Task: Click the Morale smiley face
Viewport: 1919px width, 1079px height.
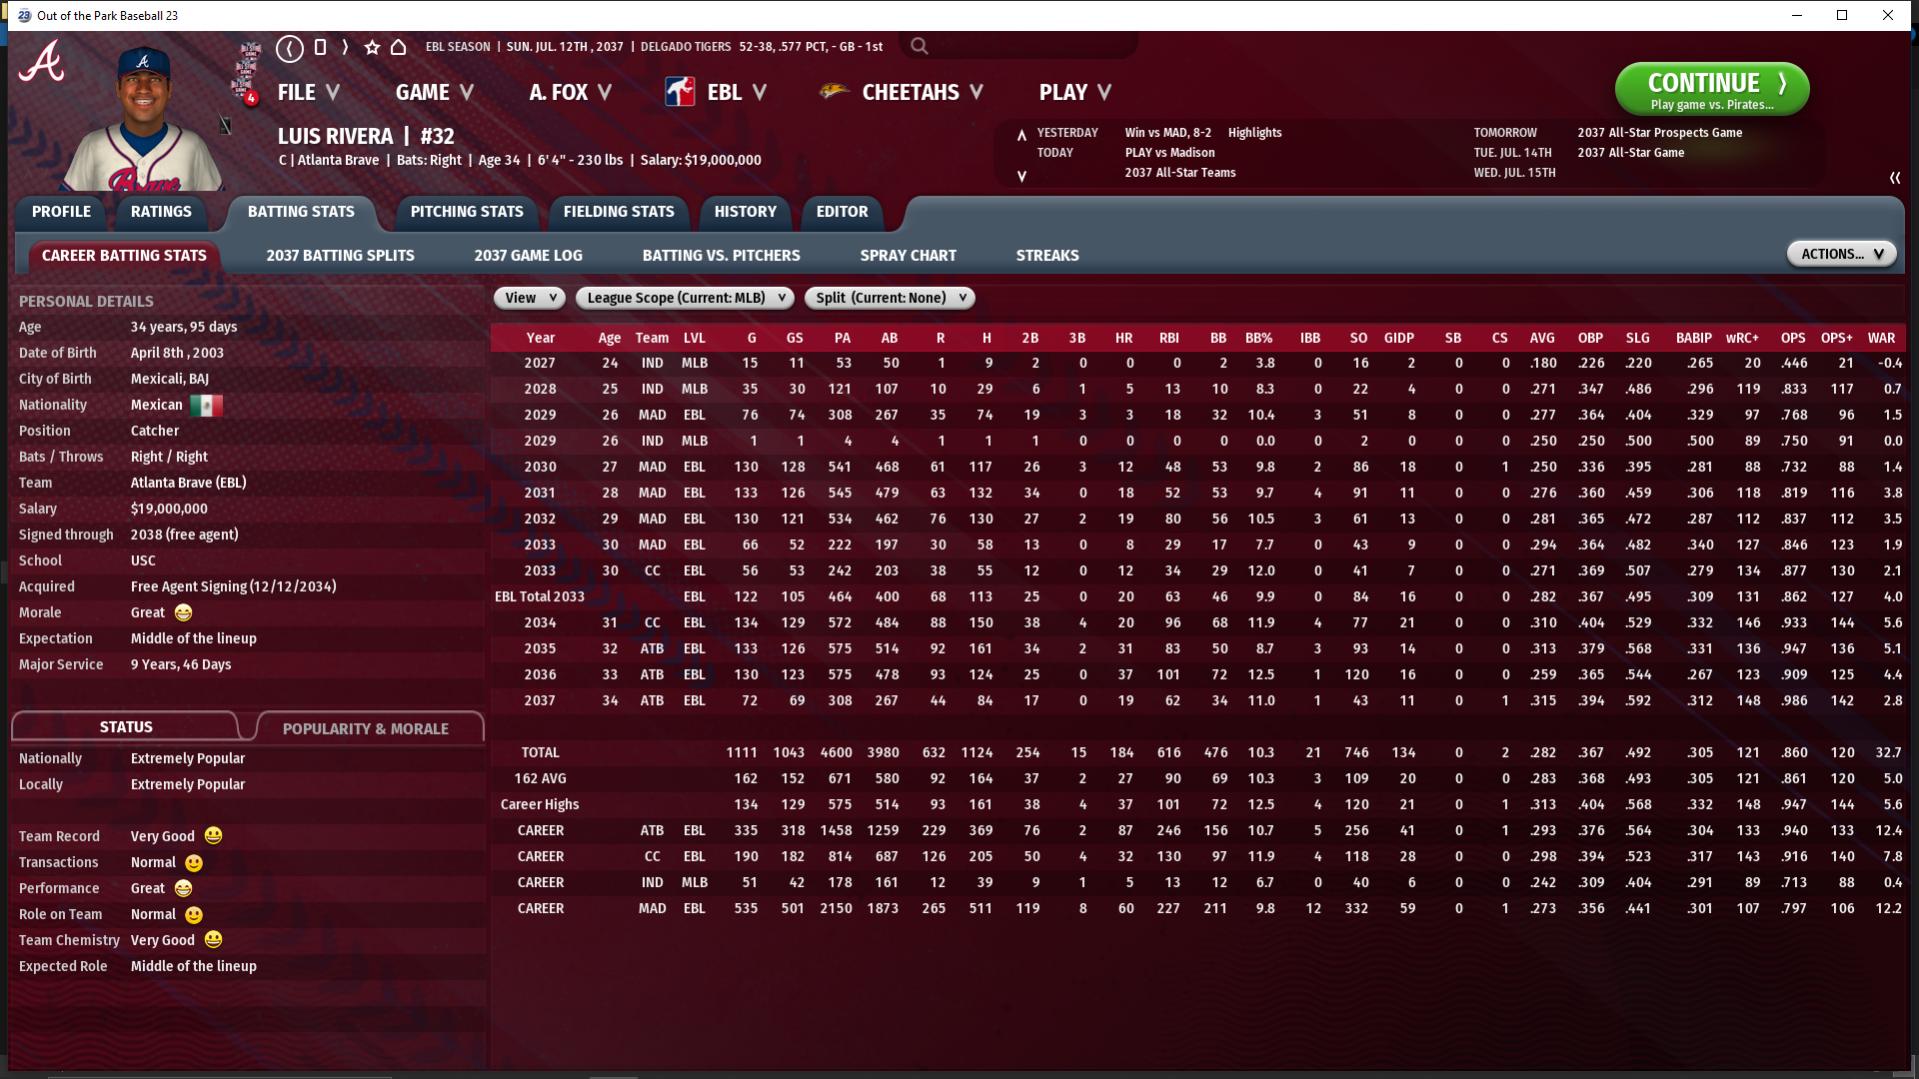Action: pos(183,613)
